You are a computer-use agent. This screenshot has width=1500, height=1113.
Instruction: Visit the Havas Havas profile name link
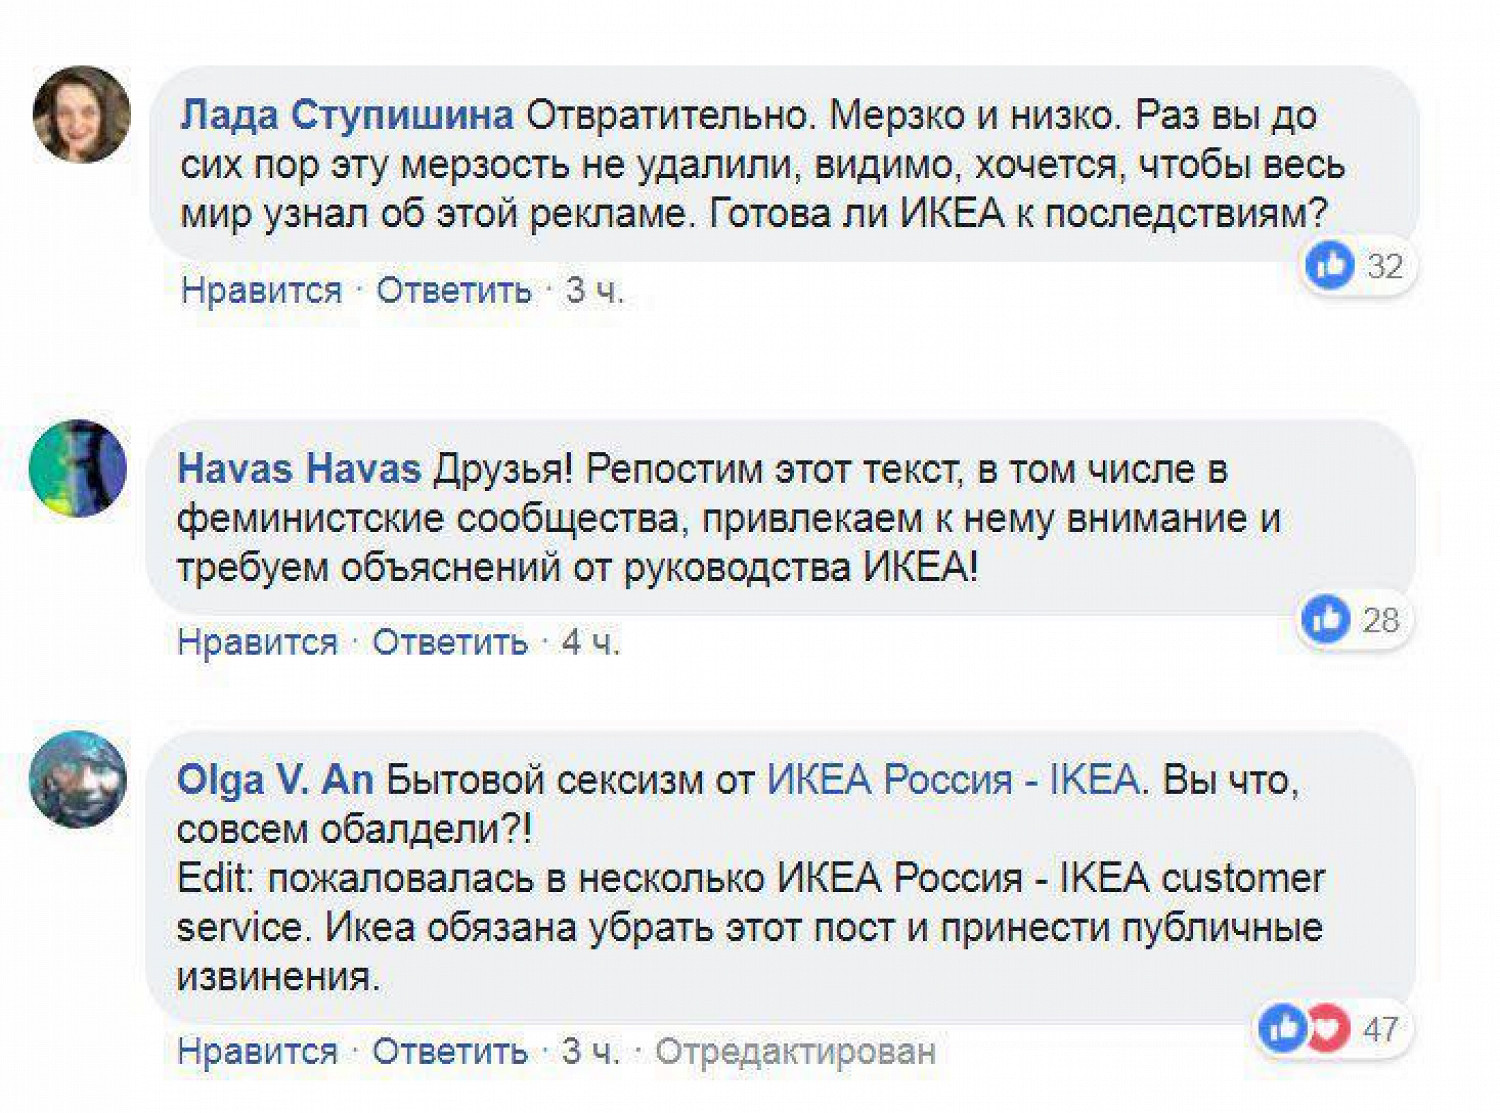click(x=299, y=469)
